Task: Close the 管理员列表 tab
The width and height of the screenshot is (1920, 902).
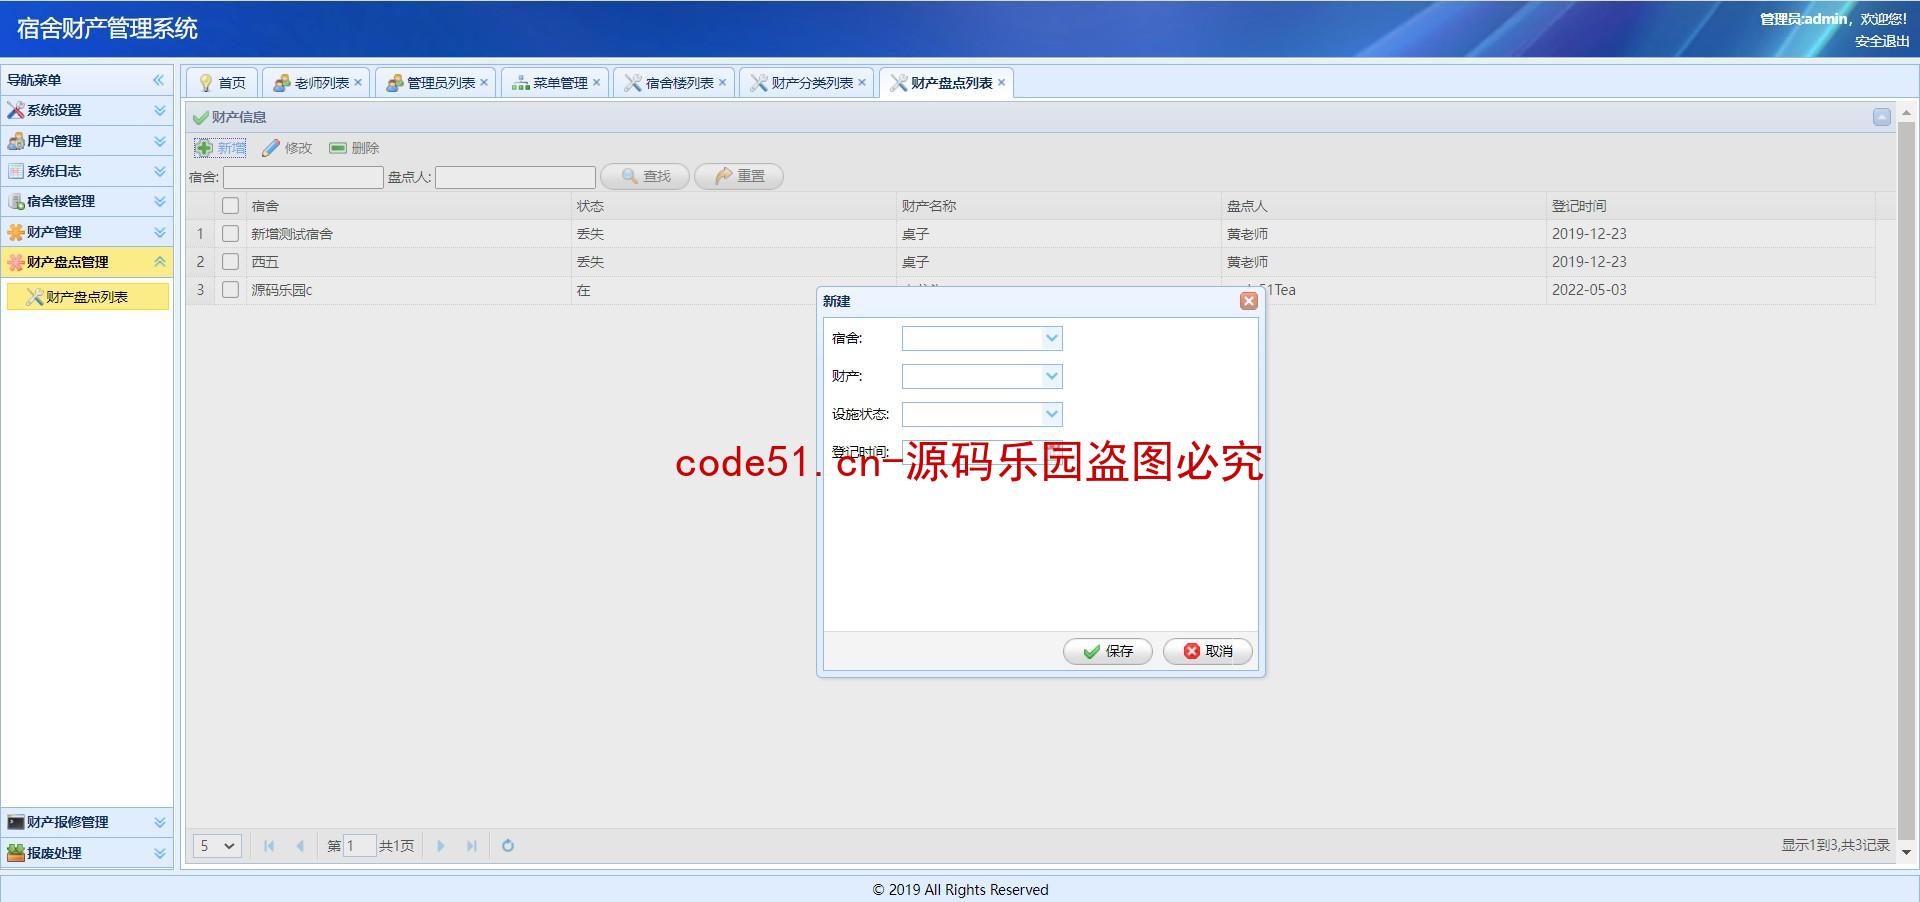Action: (x=484, y=83)
